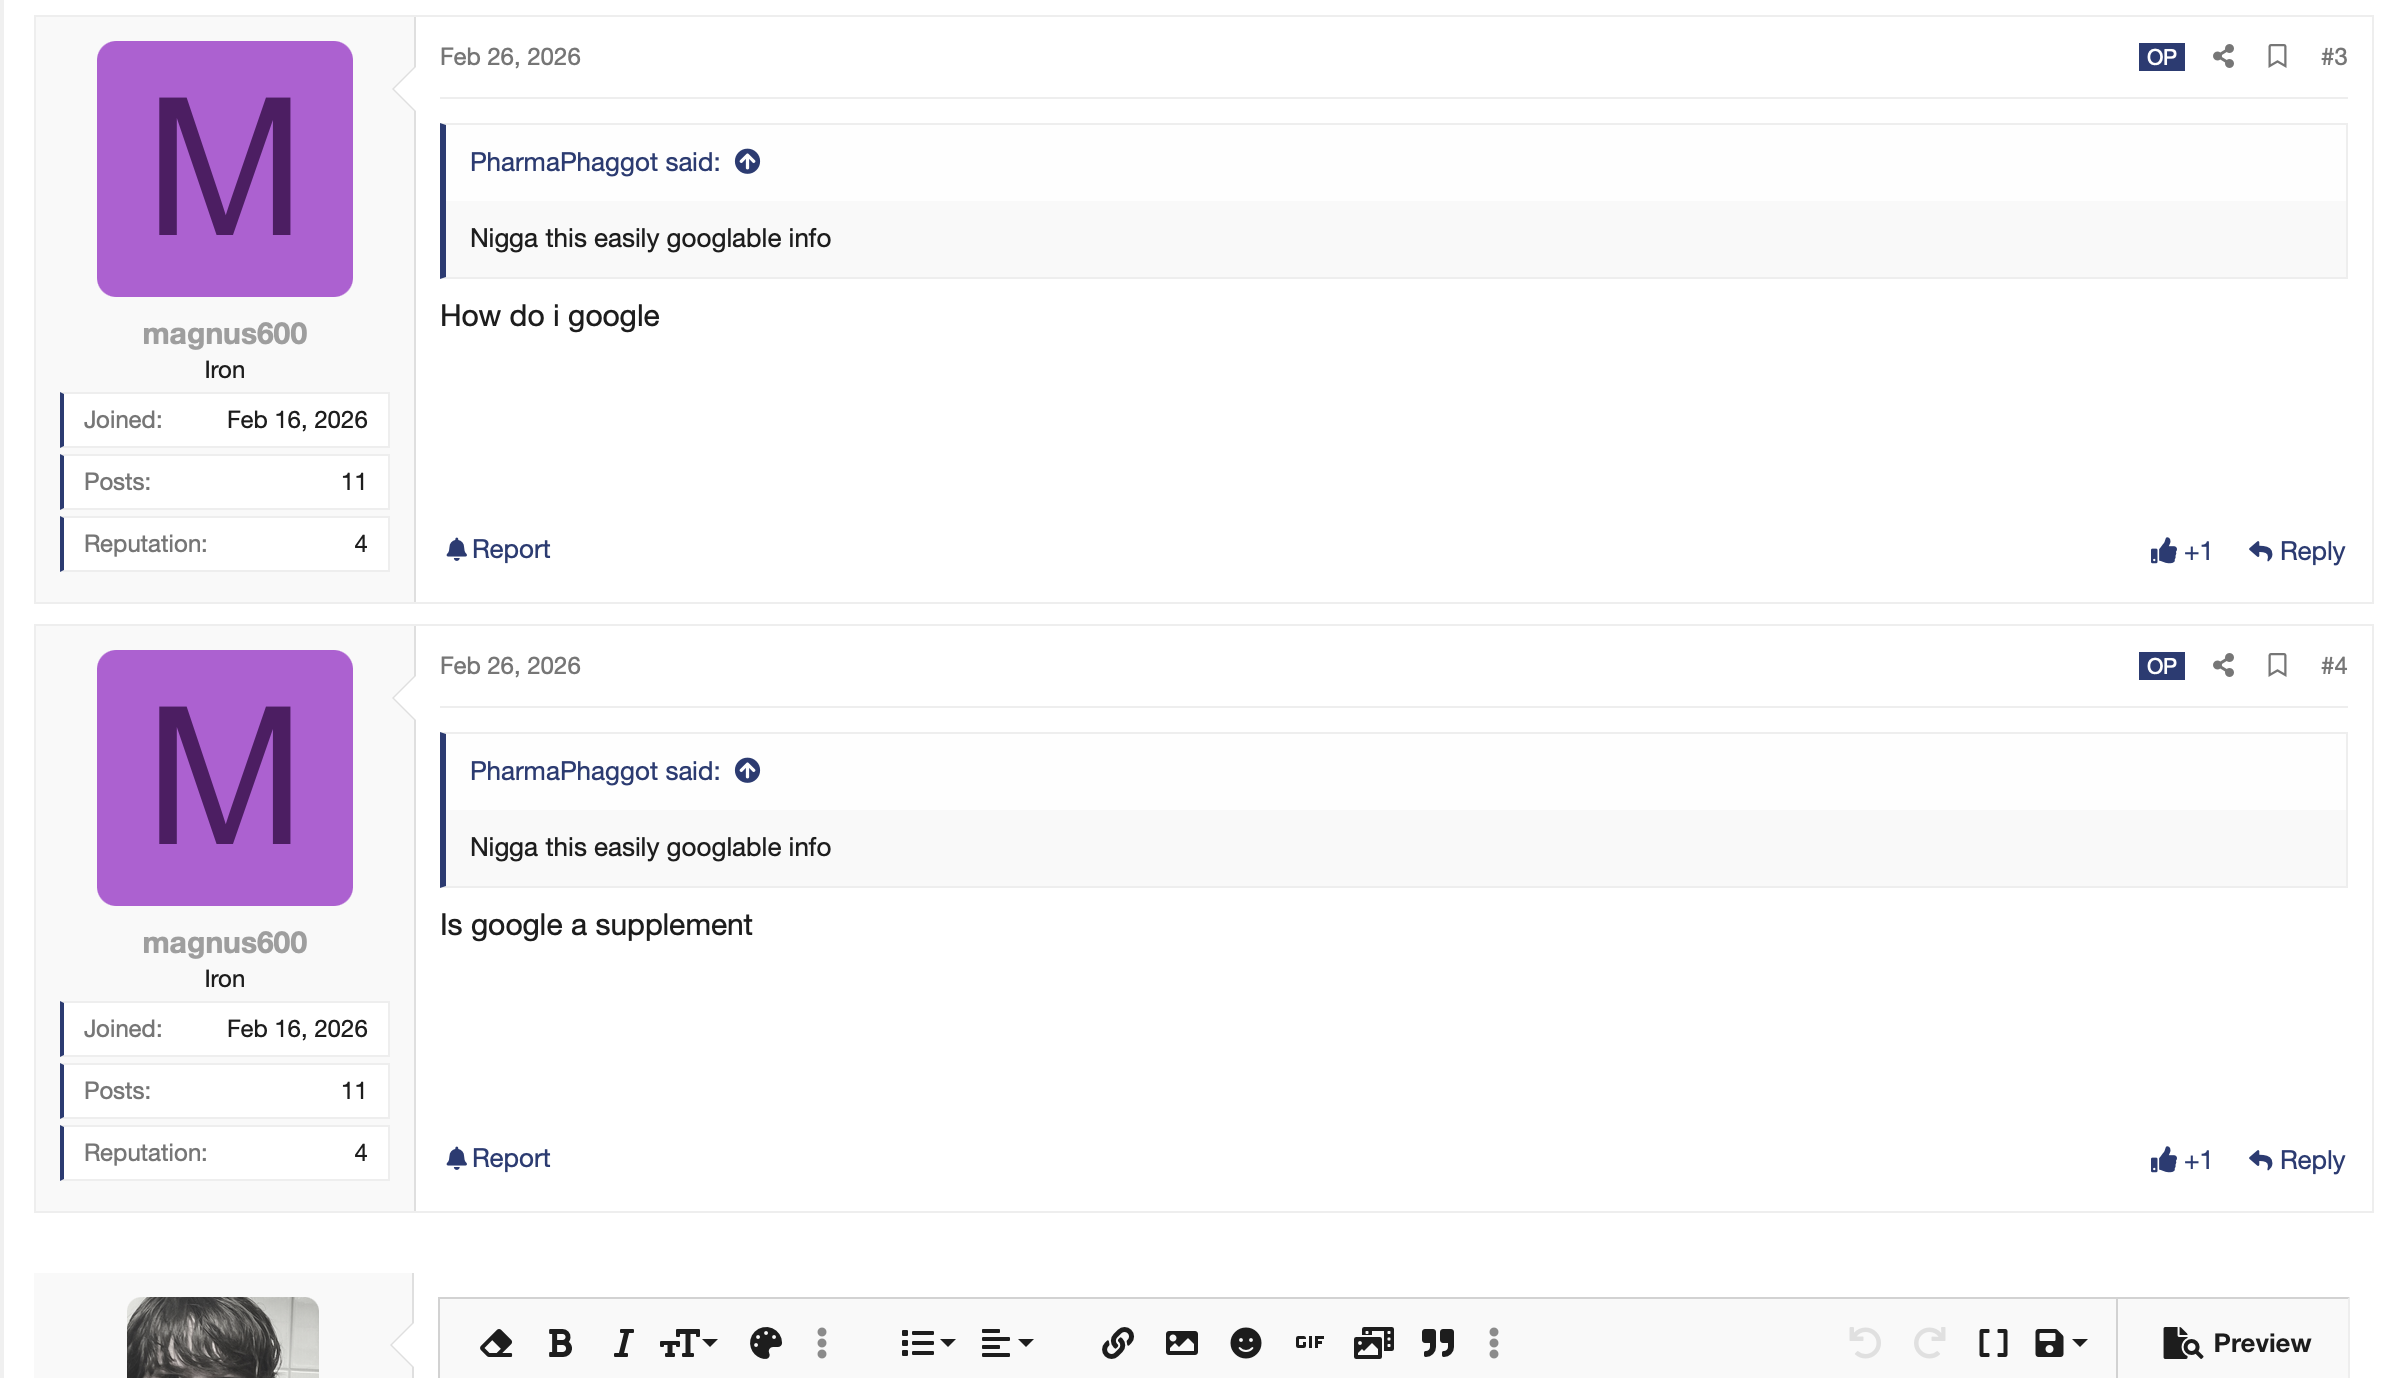
Task: Click the eraser remove formatting icon
Action: coord(496,1343)
